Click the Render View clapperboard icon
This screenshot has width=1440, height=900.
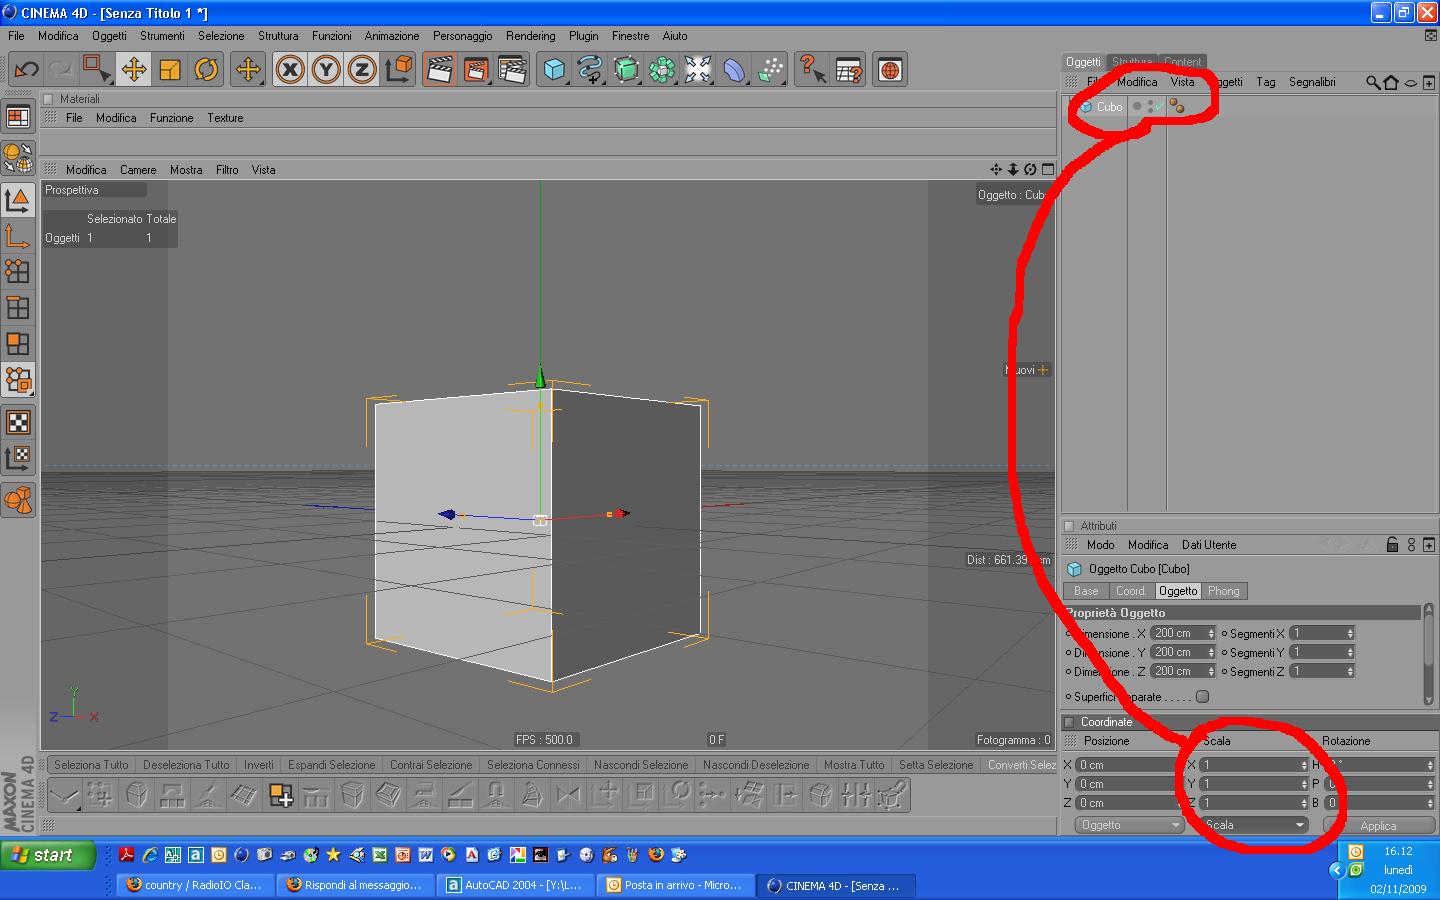[x=439, y=69]
